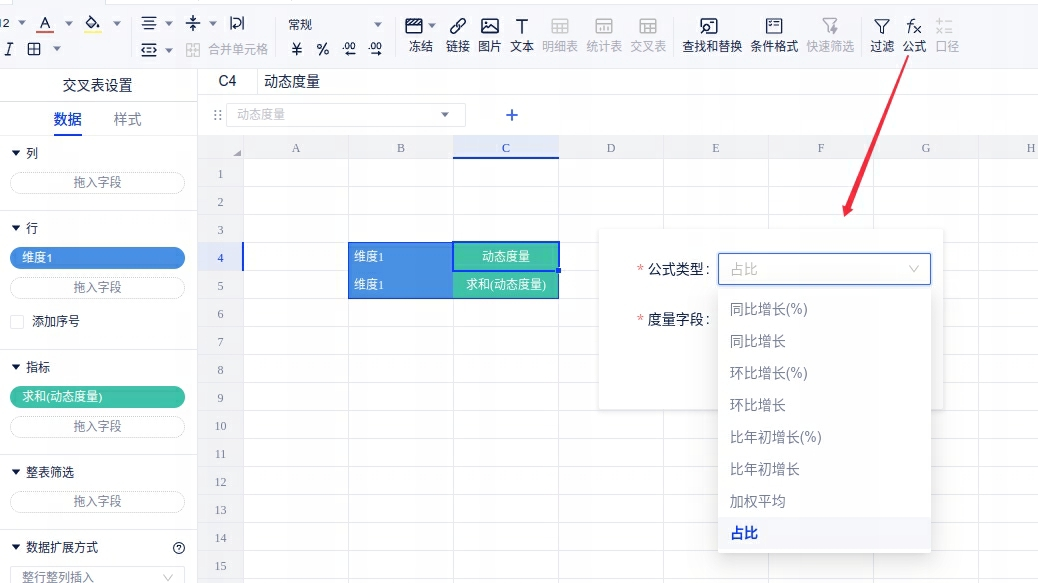Insert a 链接 hyperlink
The width and height of the screenshot is (1038, 583).
[457, 34]
